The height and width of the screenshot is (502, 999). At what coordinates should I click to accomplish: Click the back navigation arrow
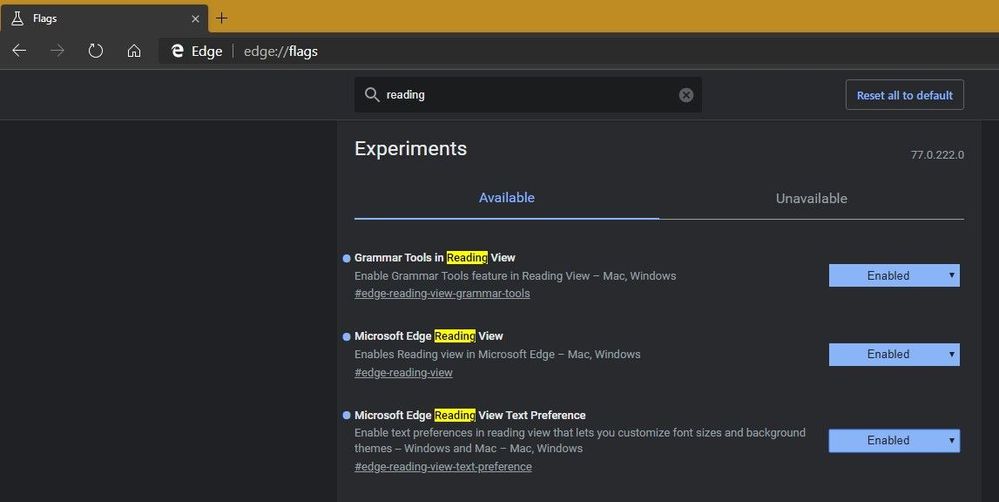19,51
